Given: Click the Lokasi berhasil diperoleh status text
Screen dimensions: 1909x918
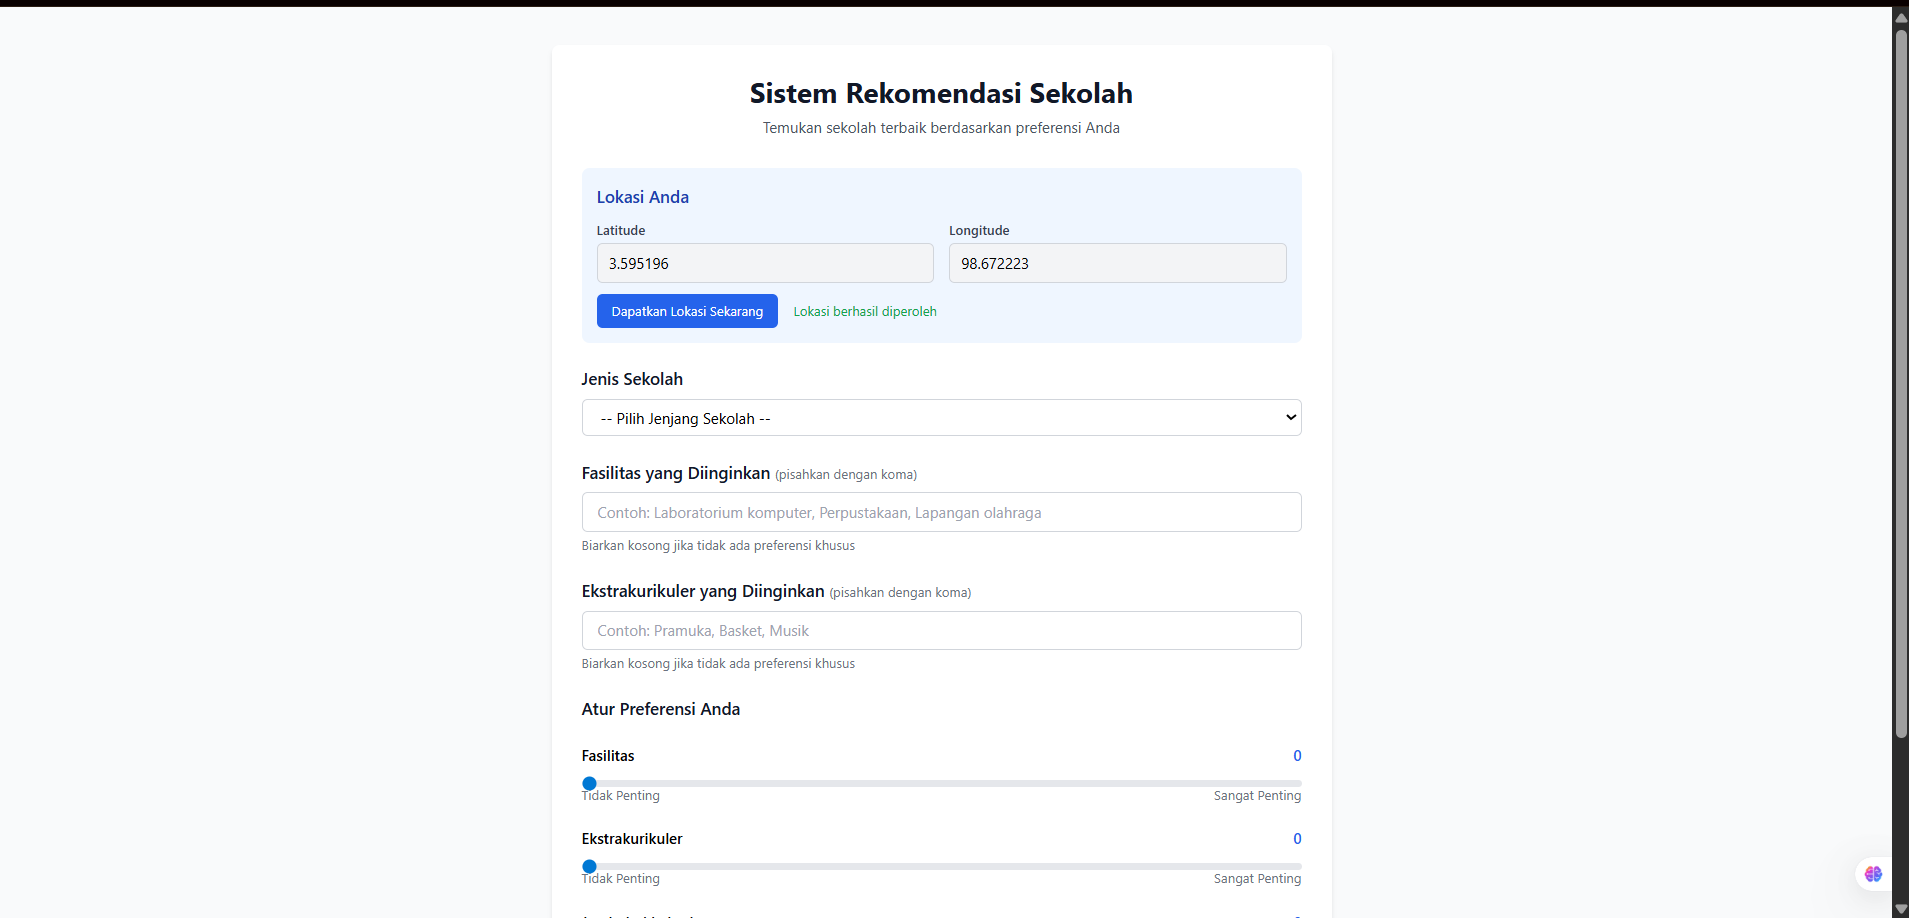Looking at the screenshot, I should [865, 311].
